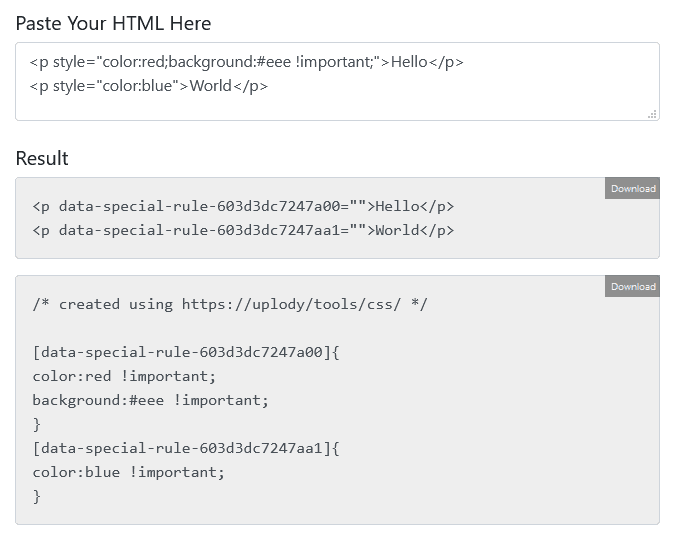Click the Hello paragraph line in HTML result
Screen dimensions: 677x545
point(243,207)
